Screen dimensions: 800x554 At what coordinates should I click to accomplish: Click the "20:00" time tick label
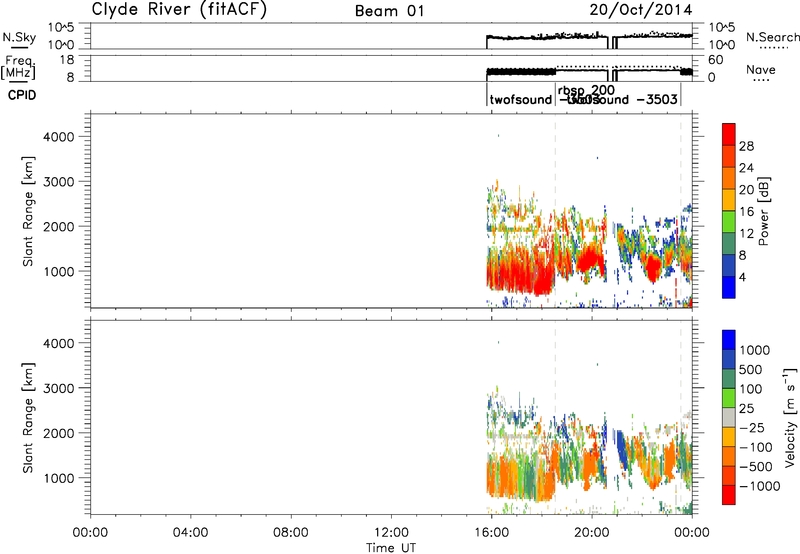(592, 533)
